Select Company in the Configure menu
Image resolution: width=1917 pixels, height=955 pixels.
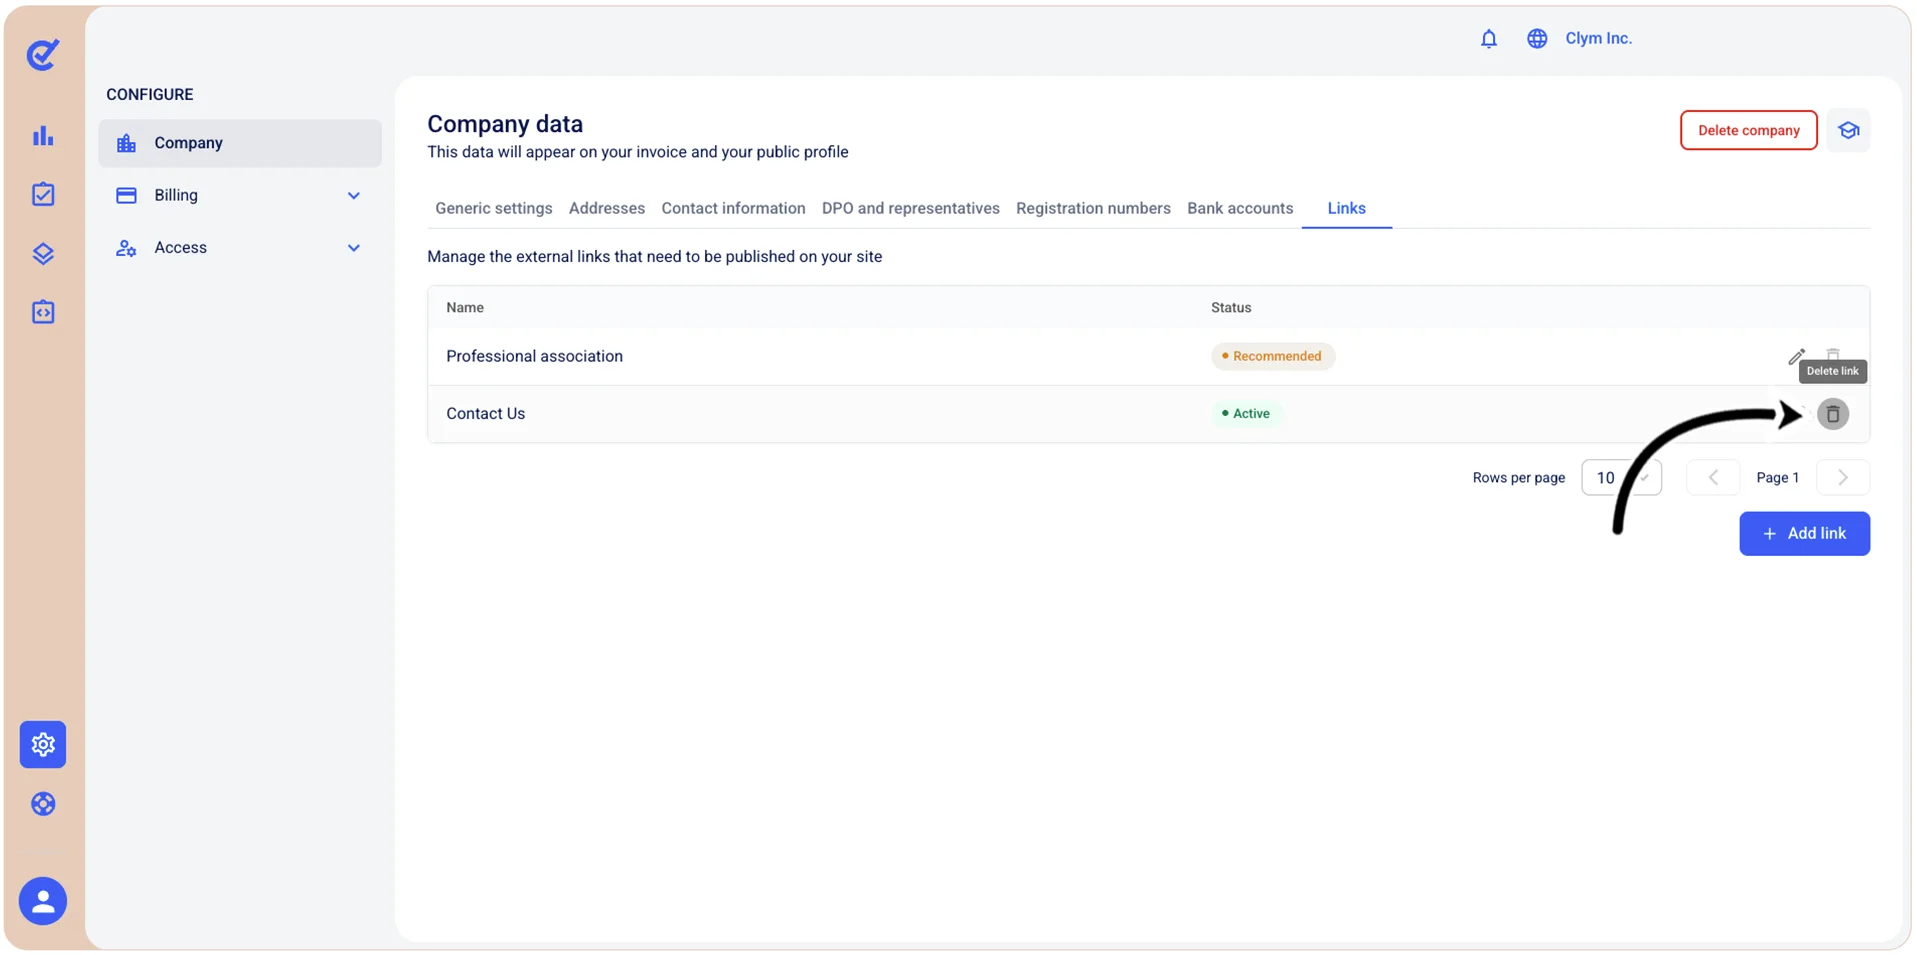click(x=240, y=143)
